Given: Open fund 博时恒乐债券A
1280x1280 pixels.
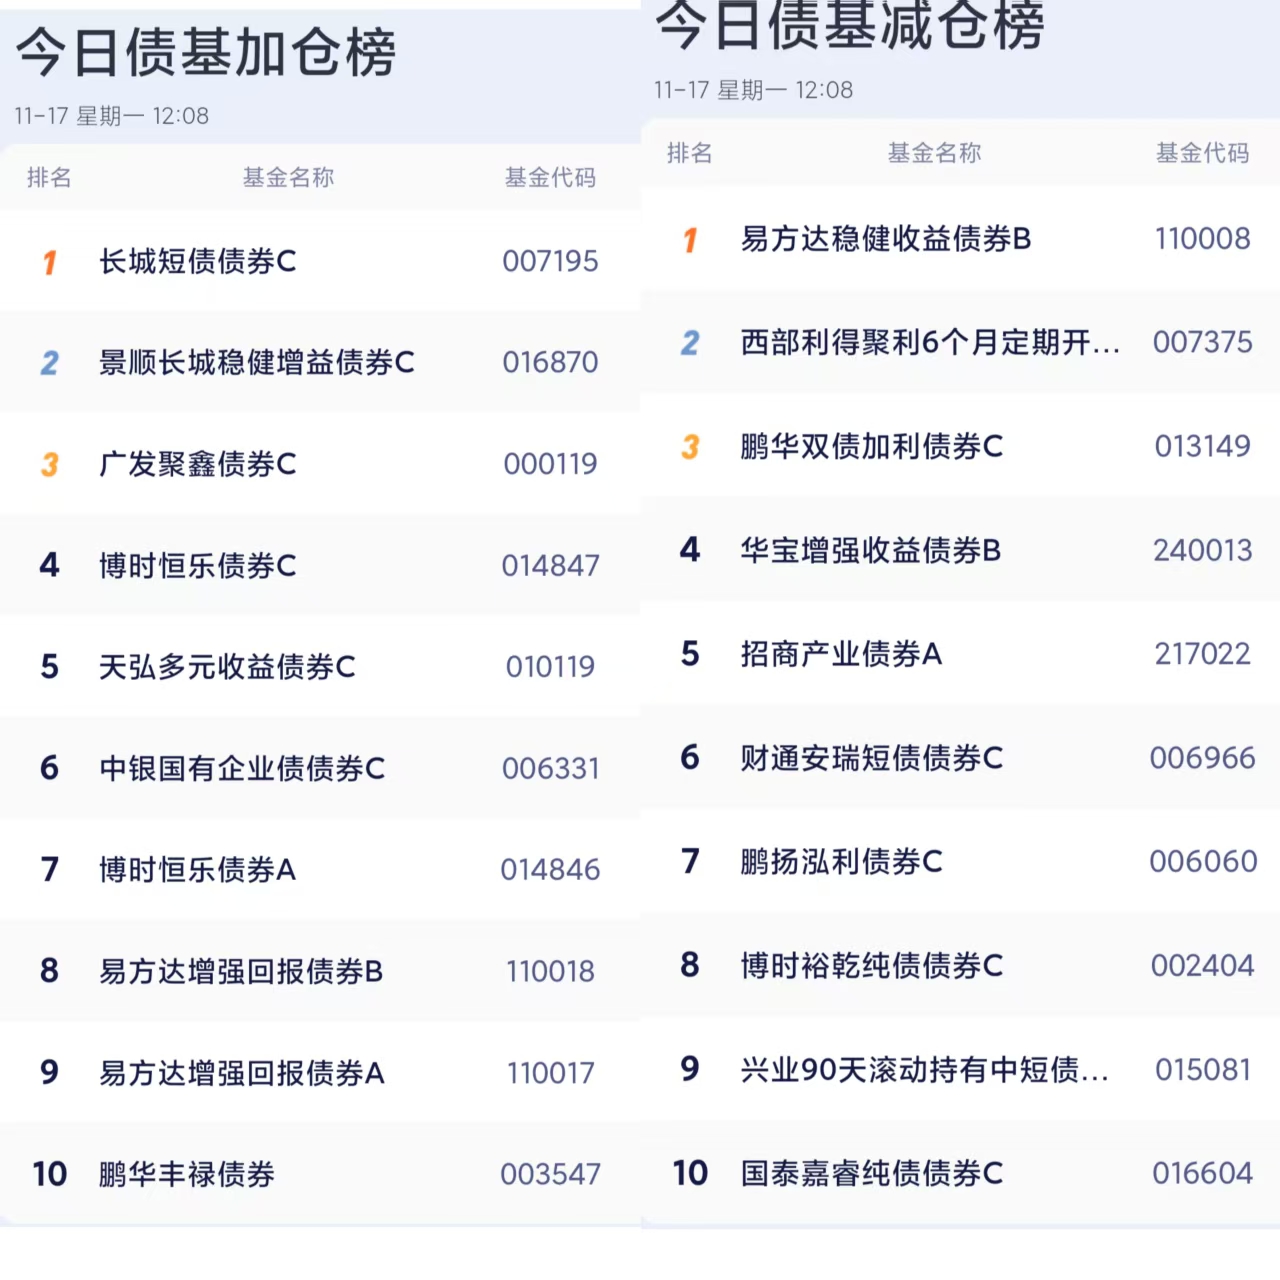Looking at the screenshot, I should 197,870.
